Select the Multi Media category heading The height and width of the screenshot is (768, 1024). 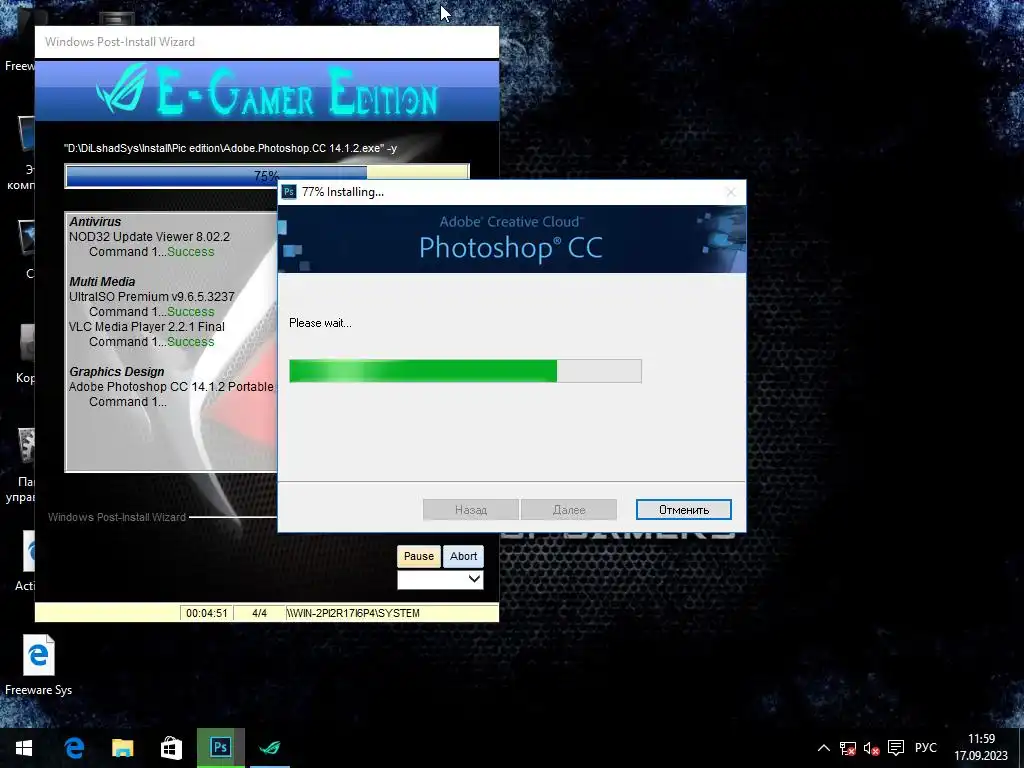(102, 281)
